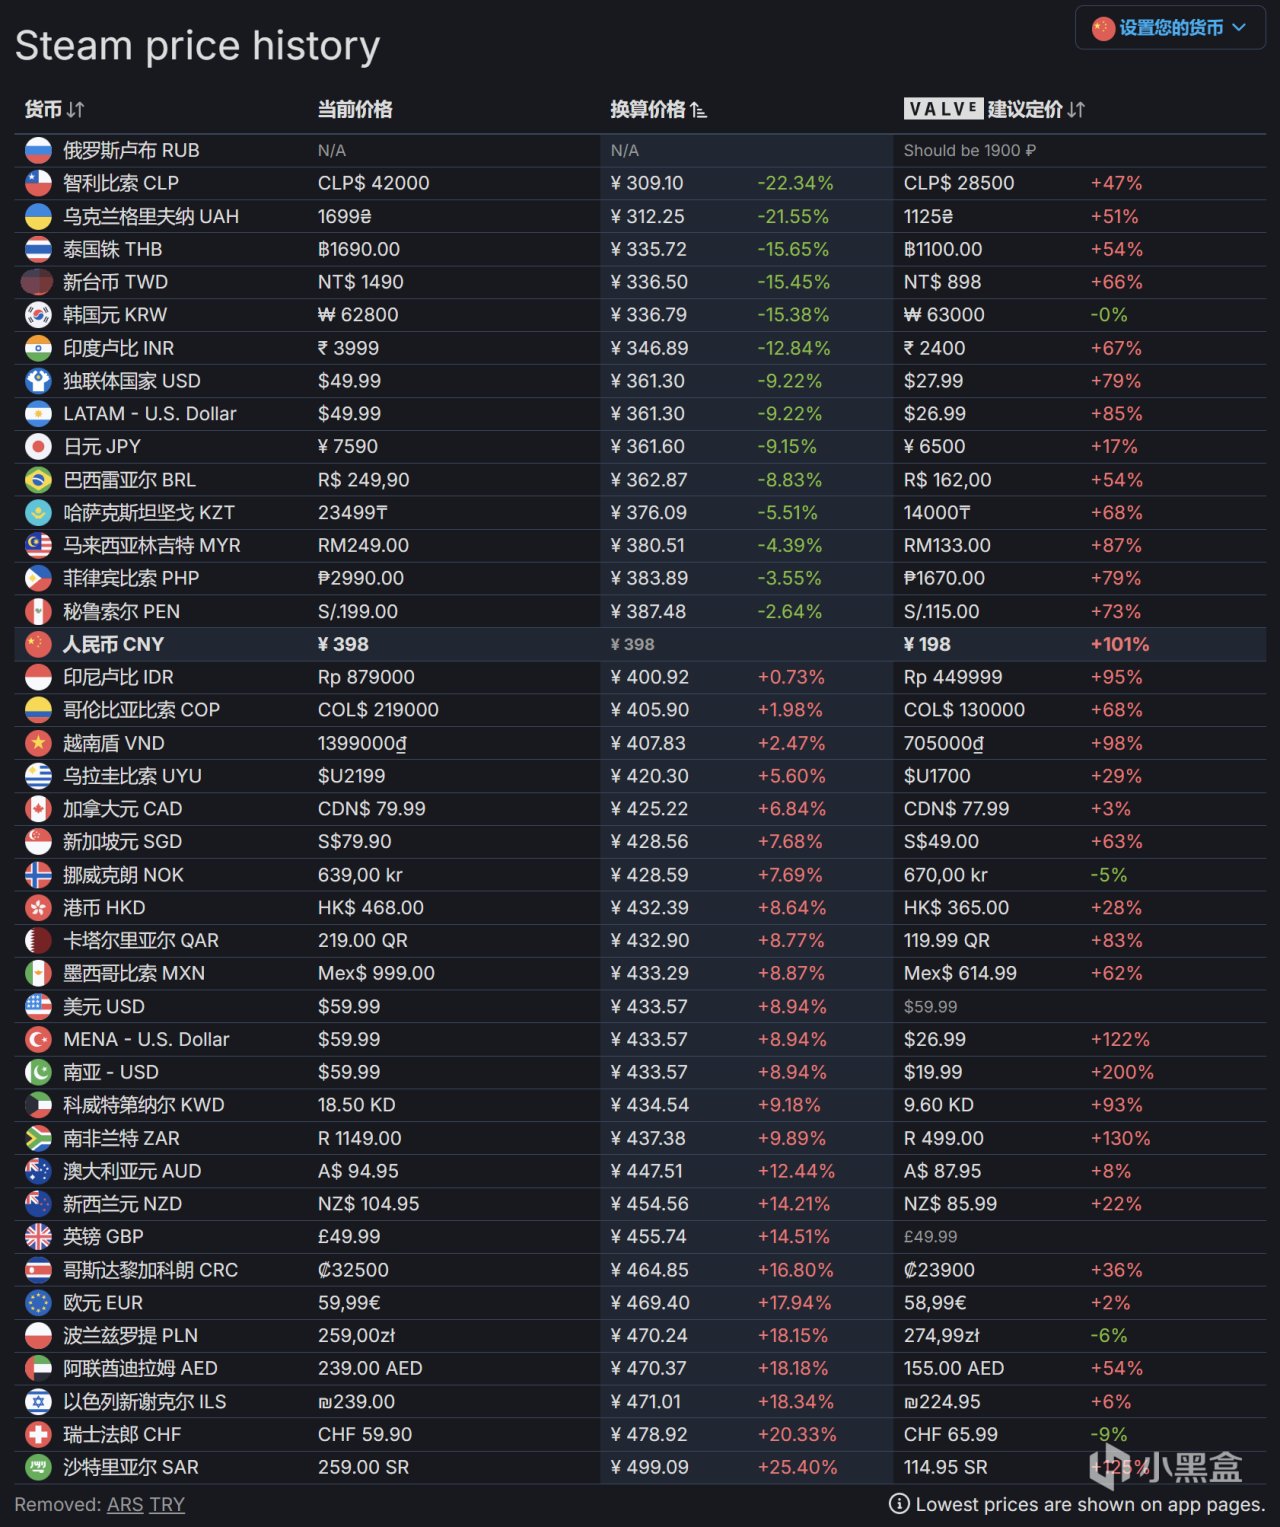Click the TRY removed currency link
Viewport: 1280px width, 1527px height.
[x=167, y=1504]
